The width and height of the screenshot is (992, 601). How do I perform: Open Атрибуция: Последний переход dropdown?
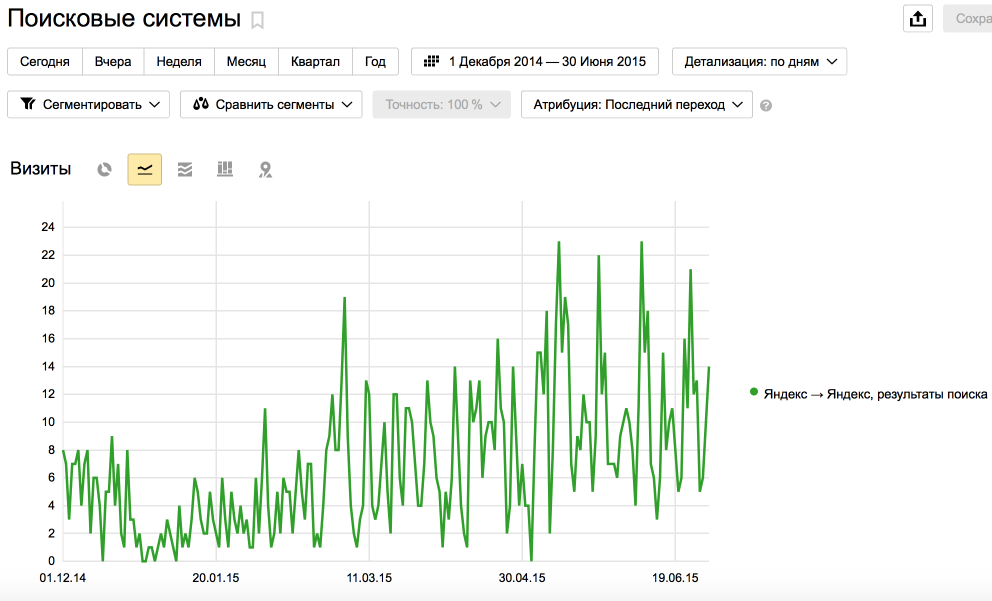(x=636, y=105)
